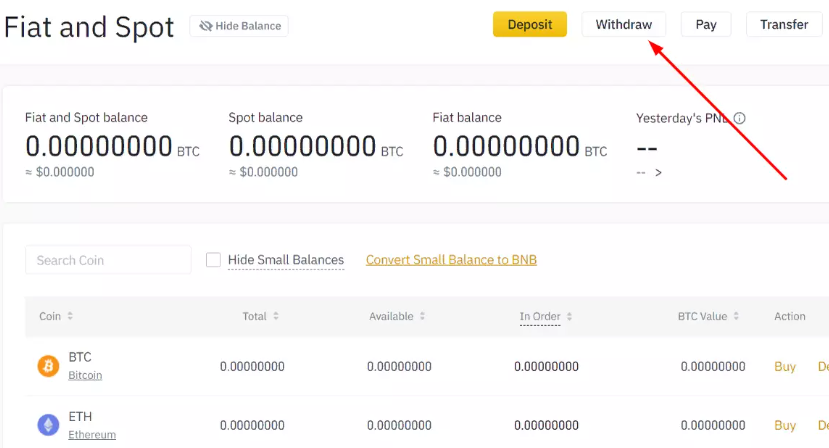829x448 pixels.
Task: Open the Ethereum coin link
Action: [x=92, y=434]
